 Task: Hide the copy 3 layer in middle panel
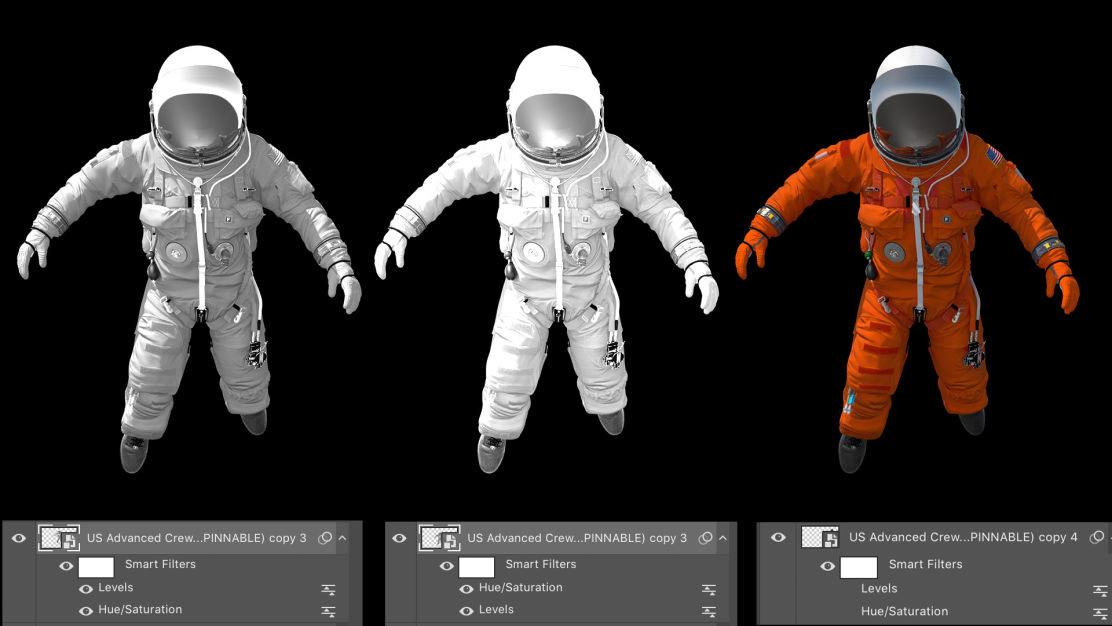(399, 538)
